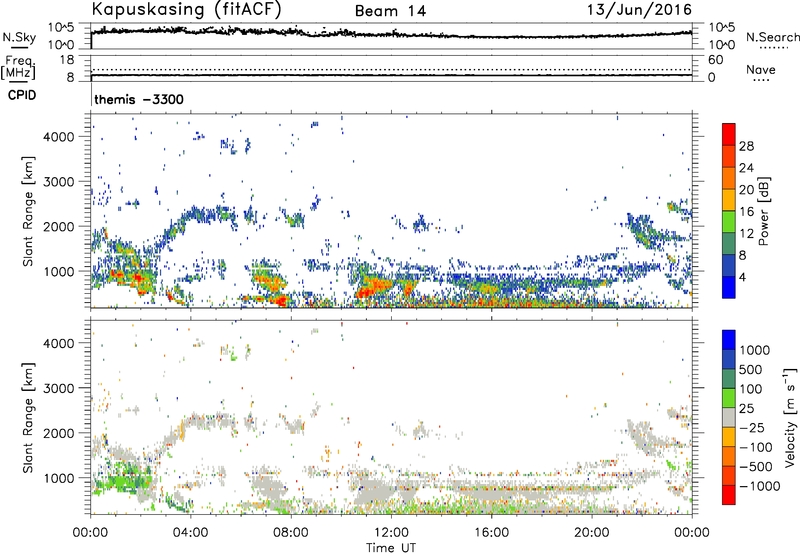Click the 'Freq. [MHz]' axis label
800x554 pixels.
(18, 67)
